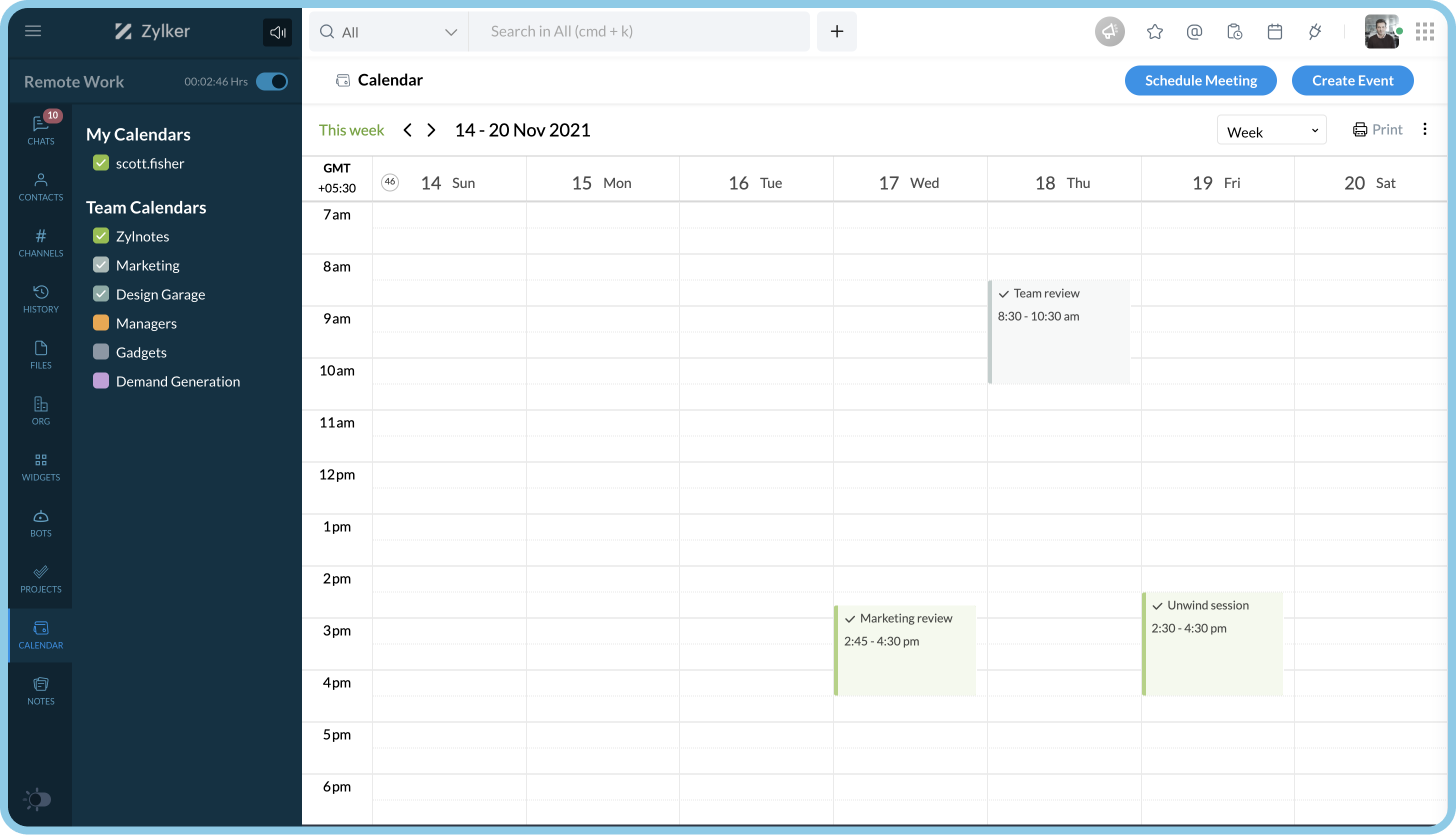Image resolution: width=1456 pixels, height=835 pixels.
Task: Click the starred messages icon
Action: [x=1155, y=31]
